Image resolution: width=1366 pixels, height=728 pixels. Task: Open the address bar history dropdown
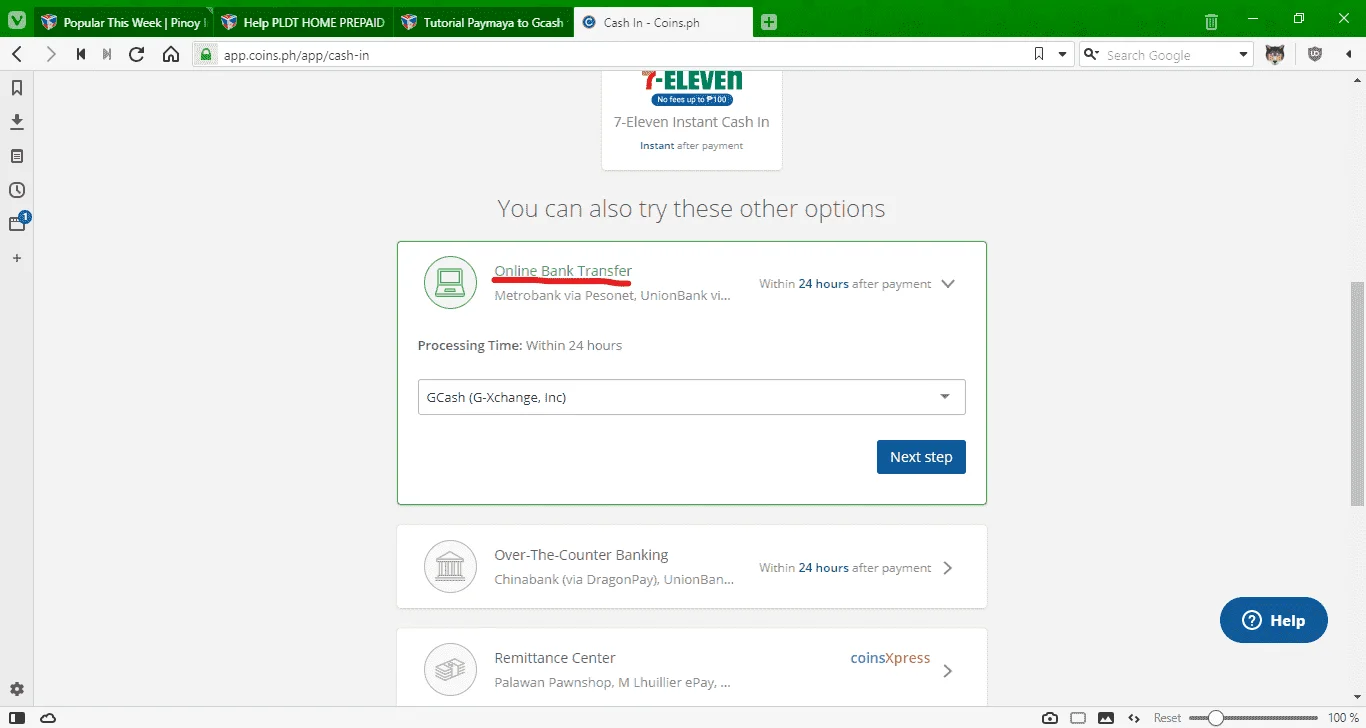[1063, 55]
